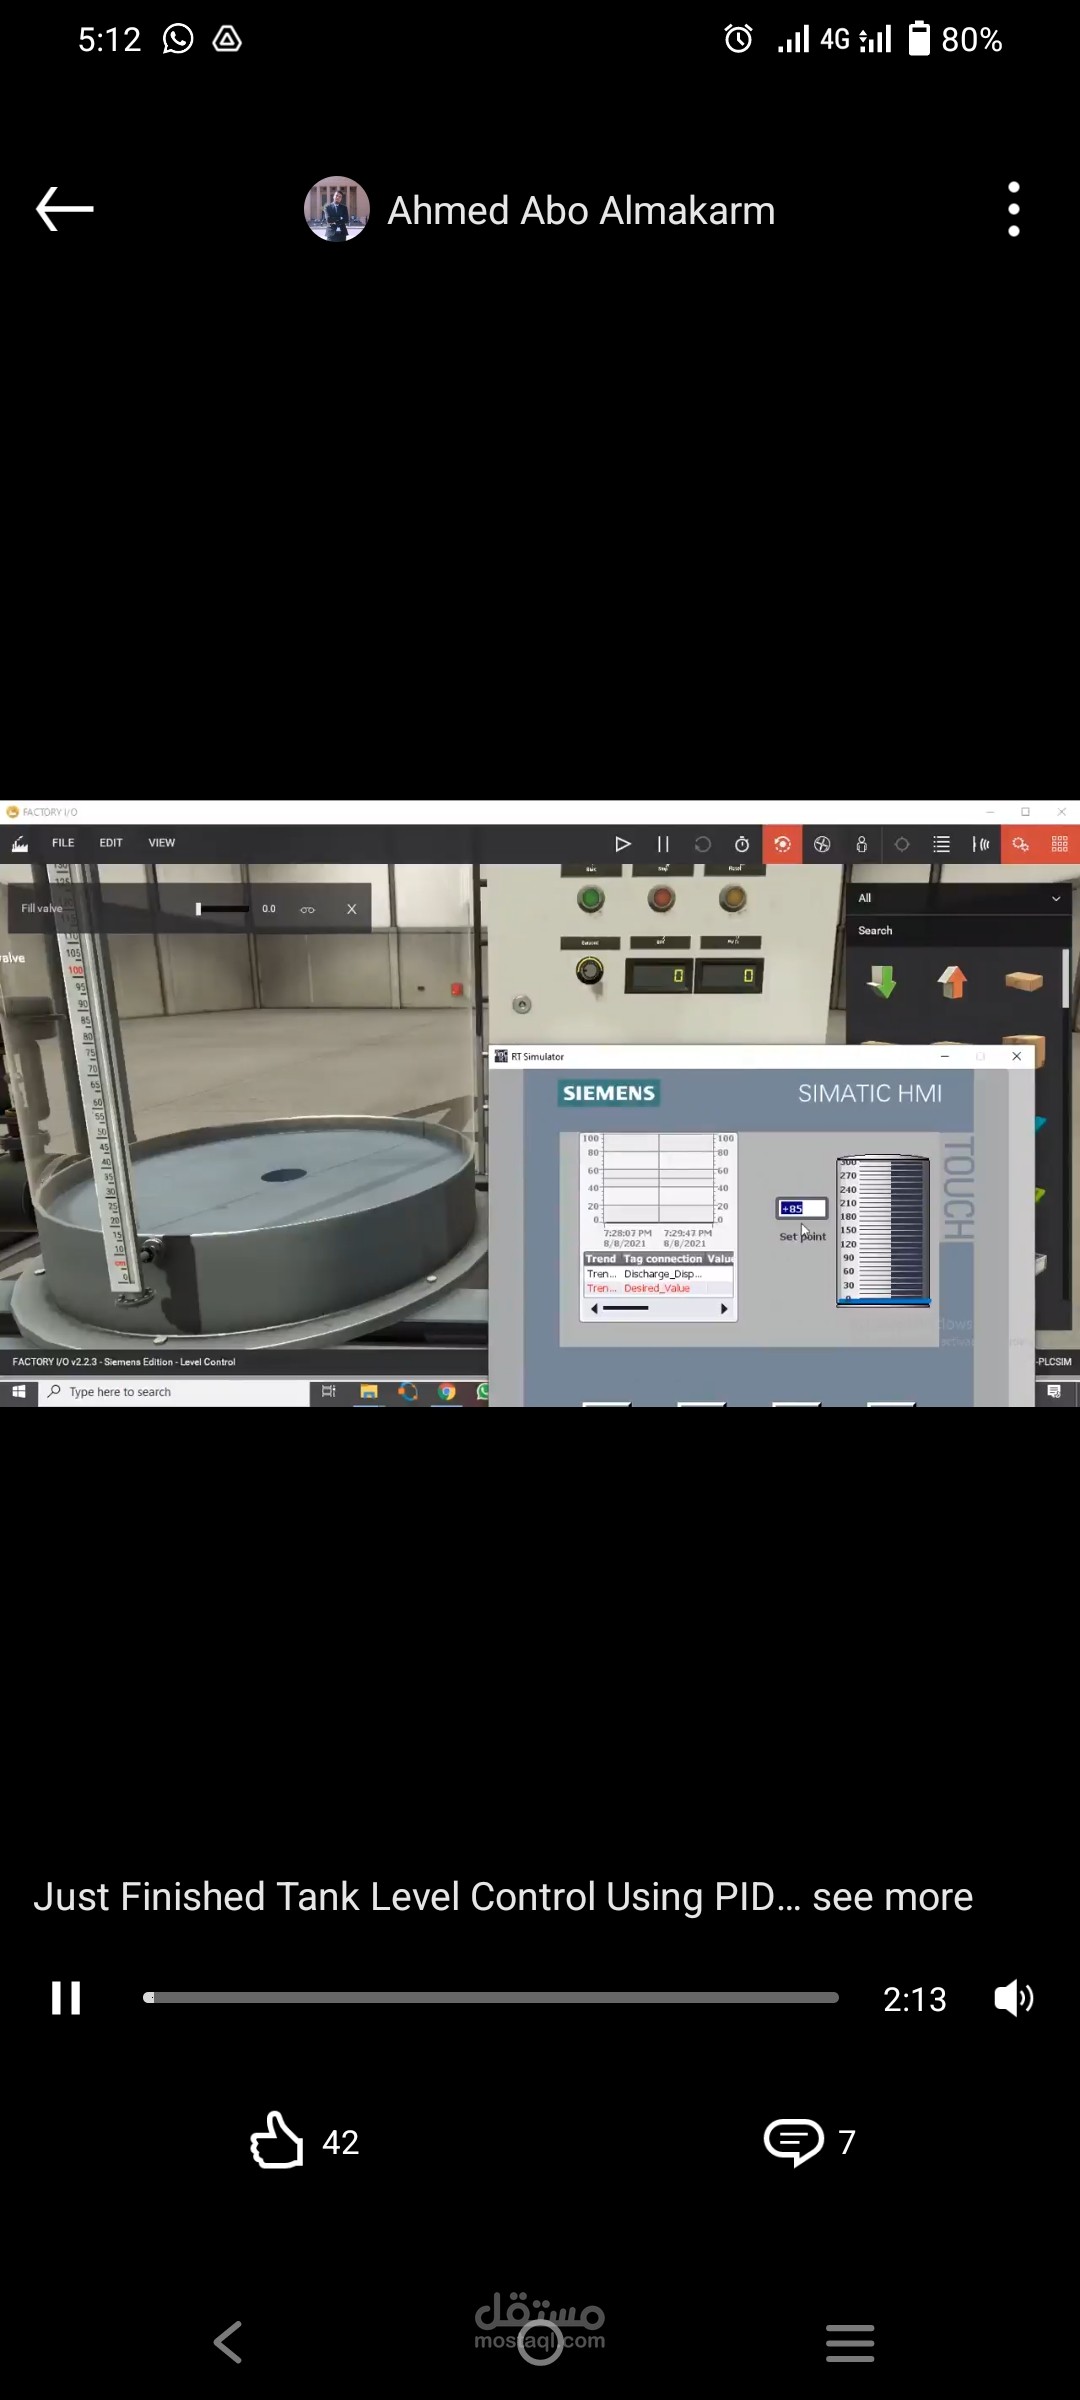Close the RT Simulator window

pyautogui.click(x=1017, y=1056)
